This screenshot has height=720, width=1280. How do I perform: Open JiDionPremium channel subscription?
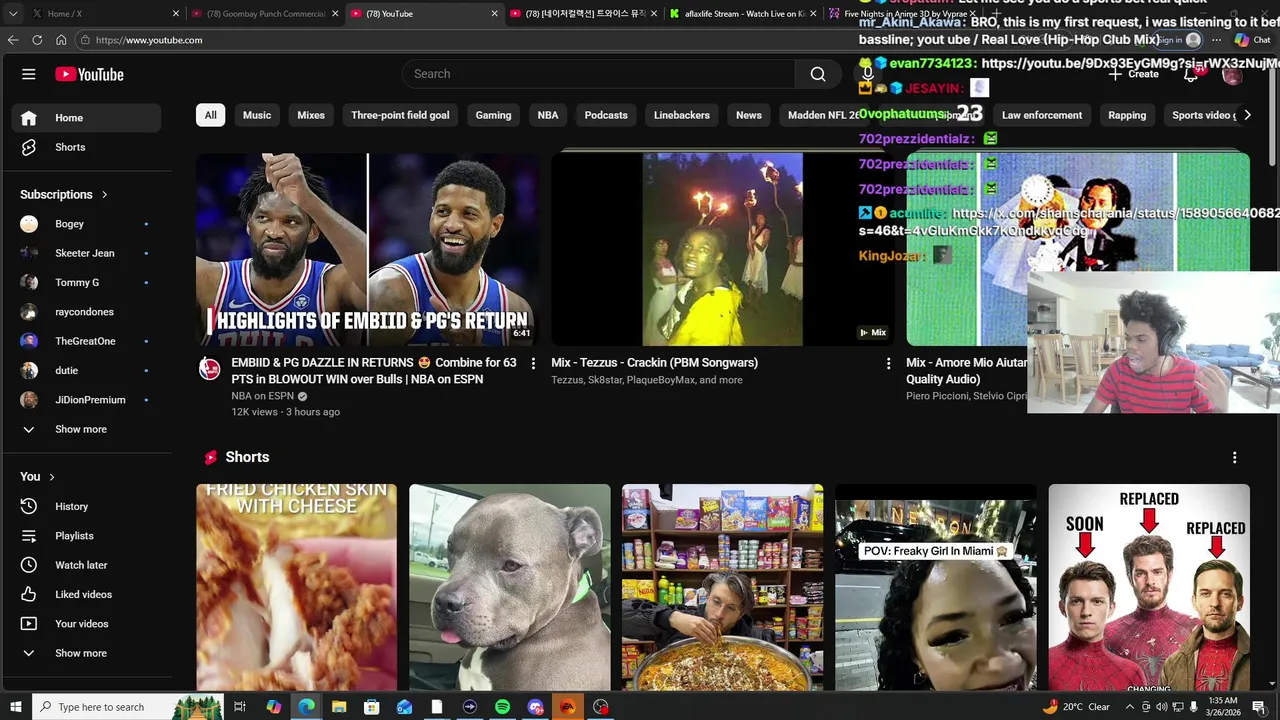click(x=86, y=400)
